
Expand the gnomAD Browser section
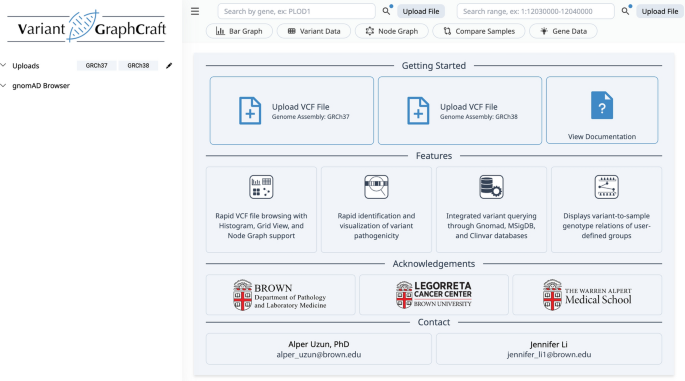(3, 85)
